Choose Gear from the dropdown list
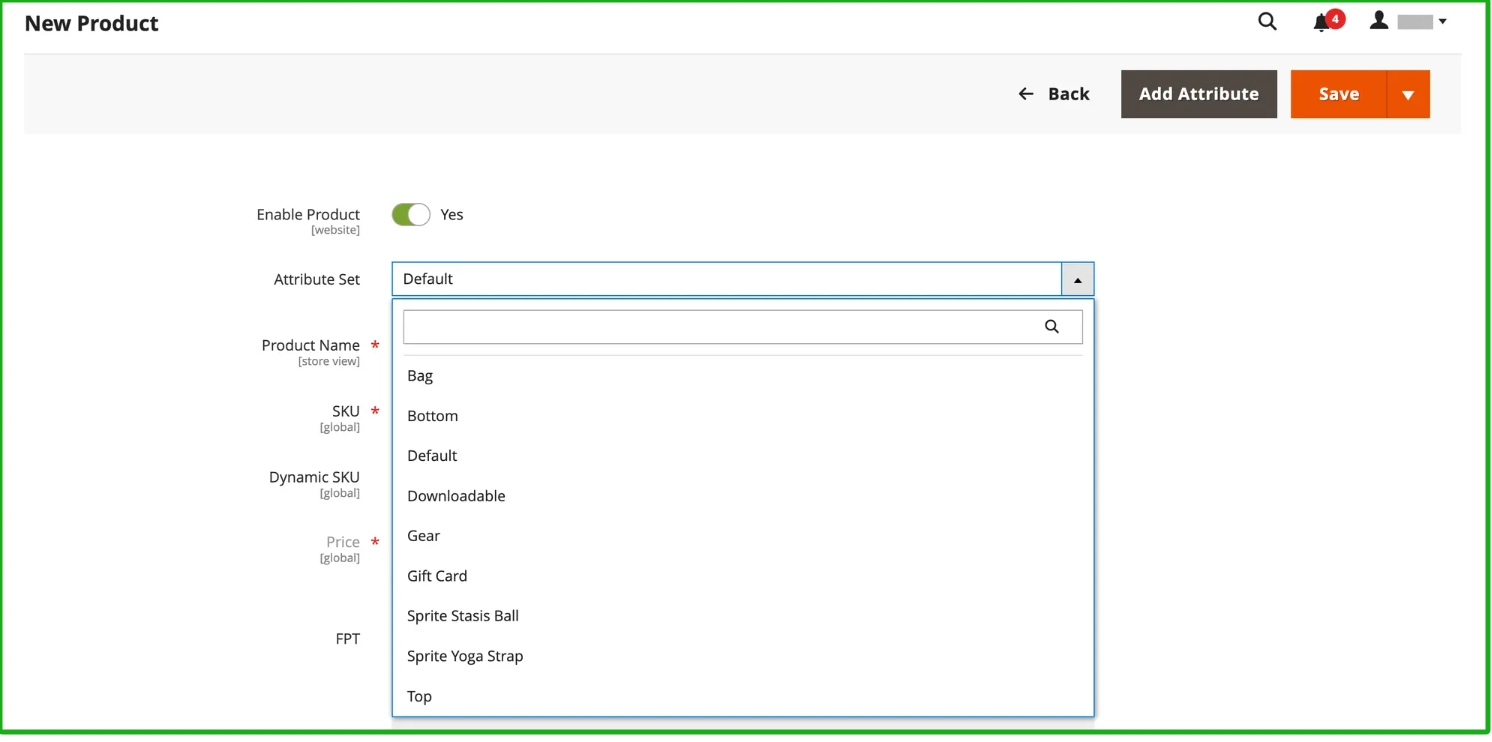 (x=423, y=536)
